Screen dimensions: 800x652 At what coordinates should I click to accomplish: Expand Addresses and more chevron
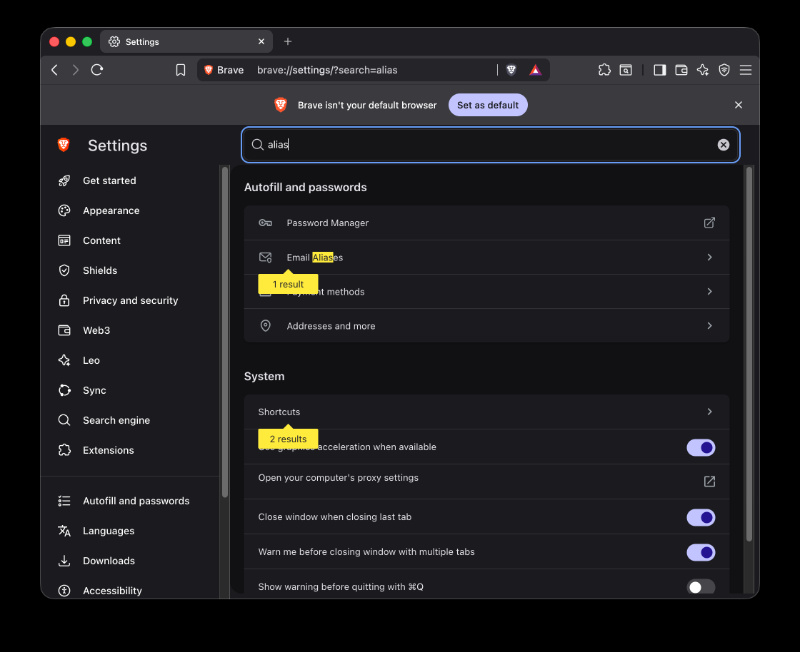(710, 325)
